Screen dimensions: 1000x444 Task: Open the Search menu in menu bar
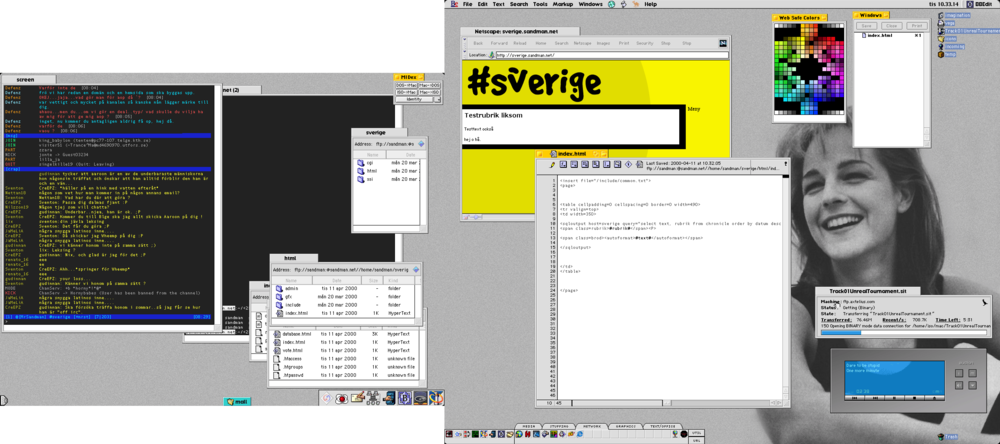(x=518, y=5)
